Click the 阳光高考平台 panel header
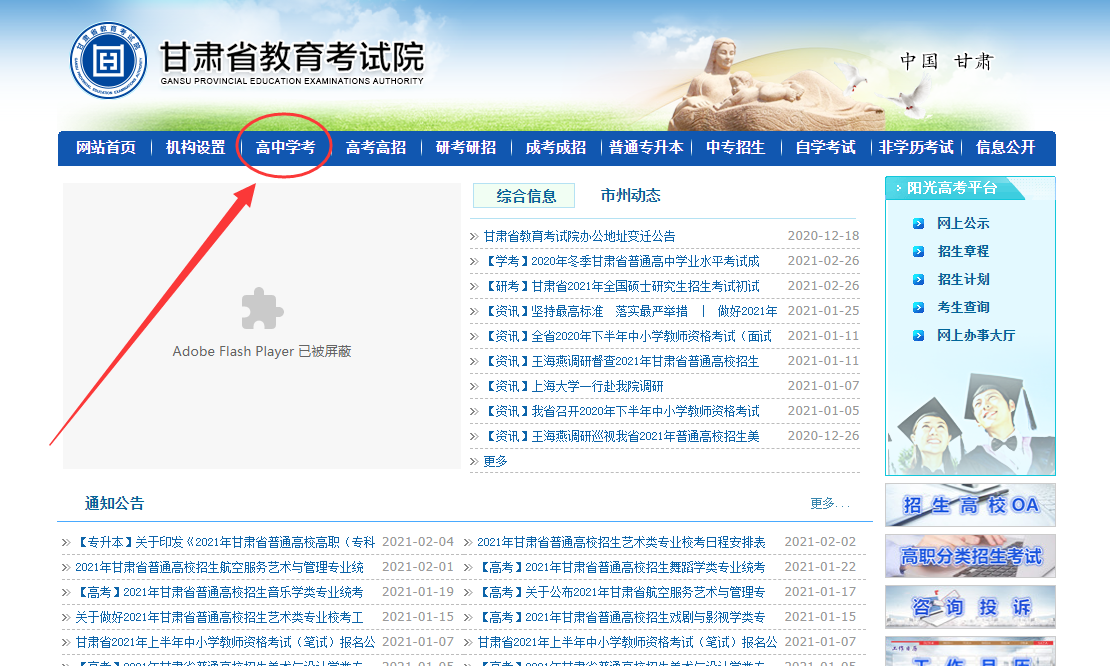Screen dimensions: 1110x666 [952, 188]
